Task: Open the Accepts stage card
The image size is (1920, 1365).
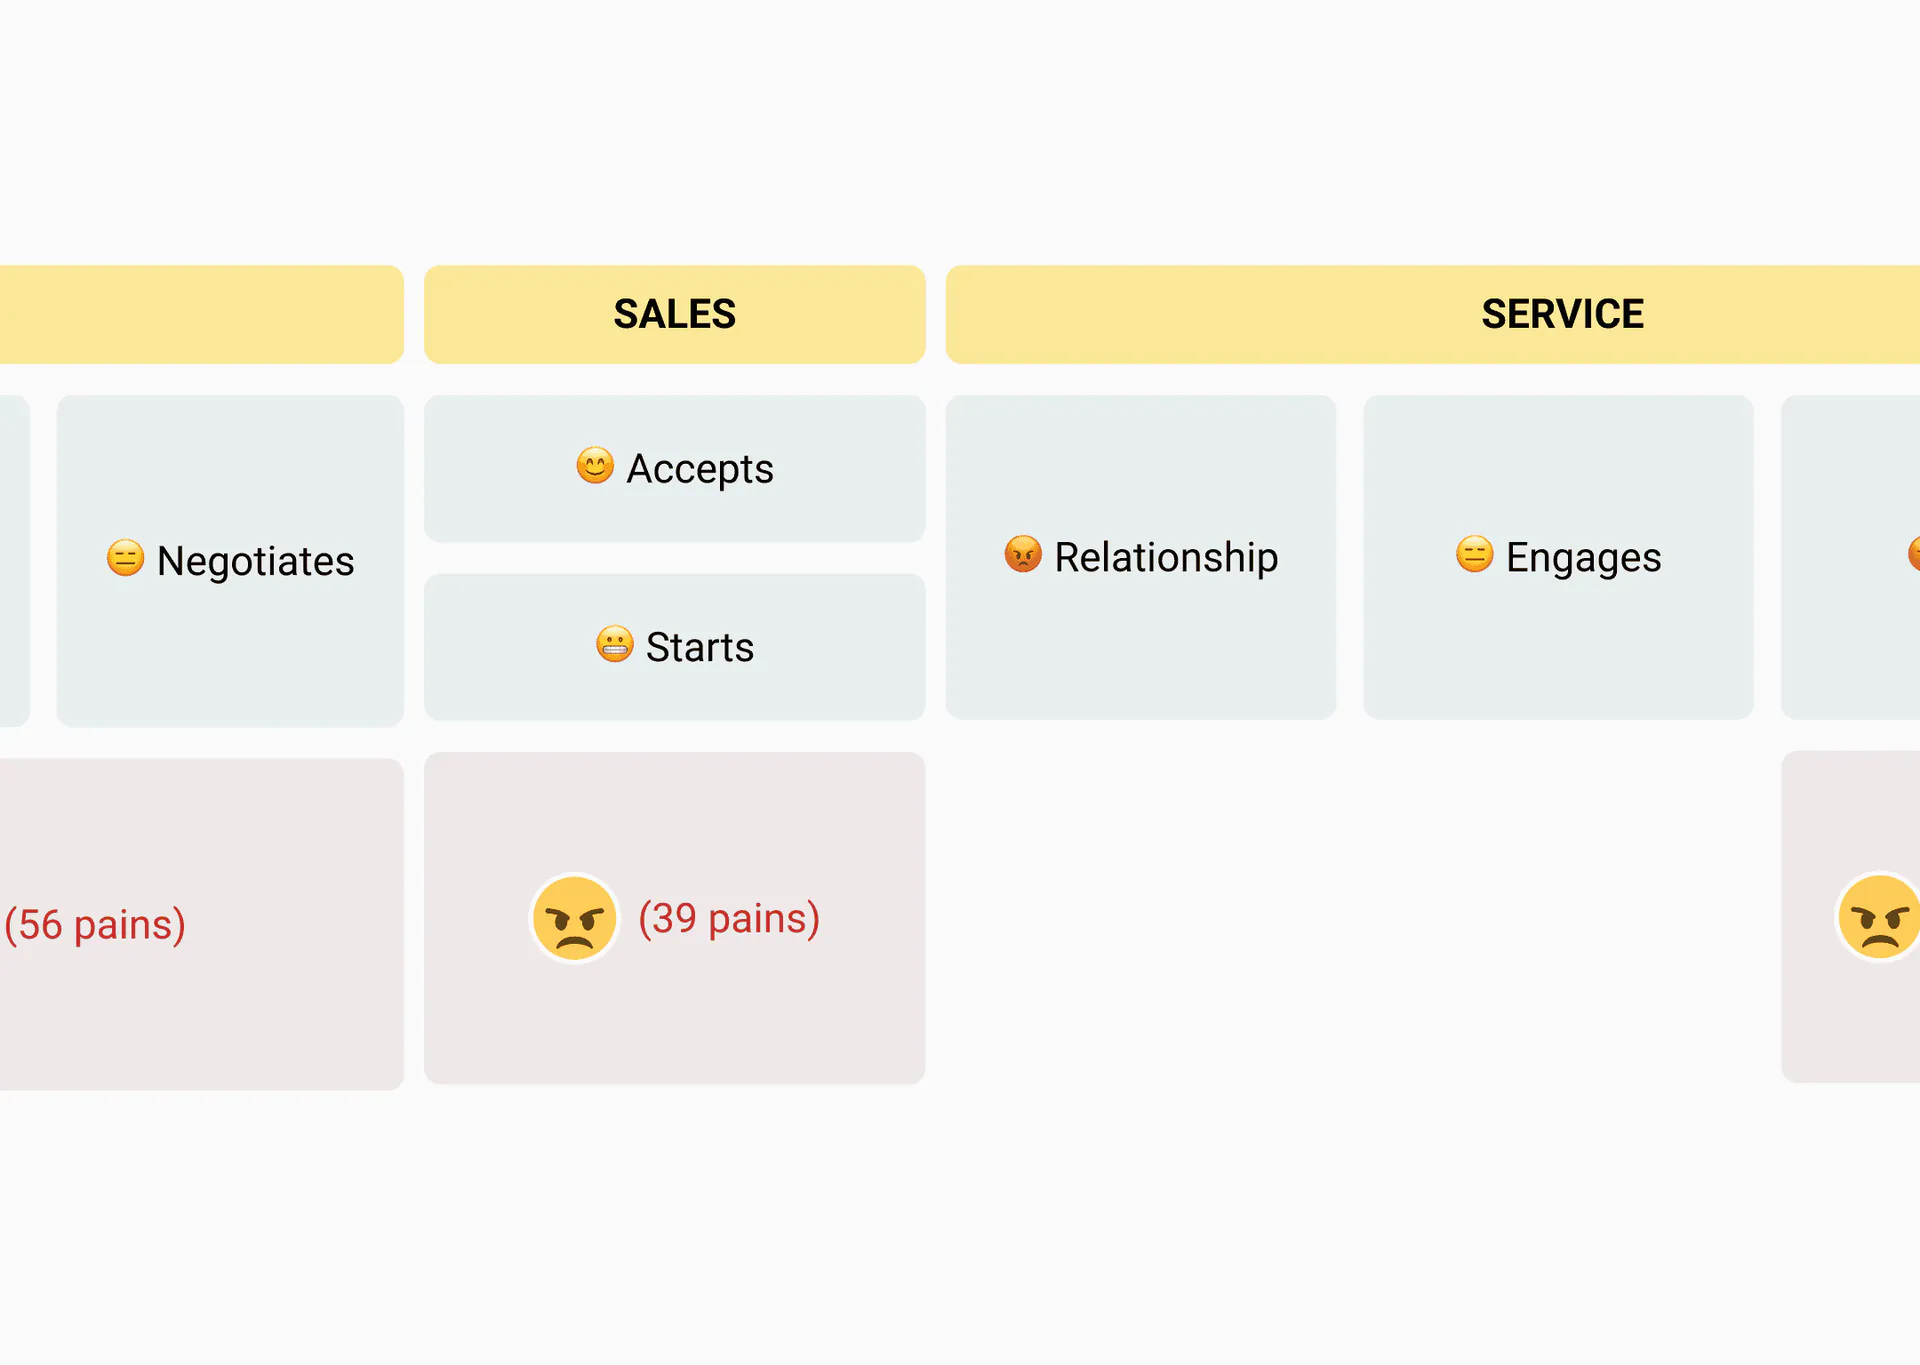Action: pos(675,469)
